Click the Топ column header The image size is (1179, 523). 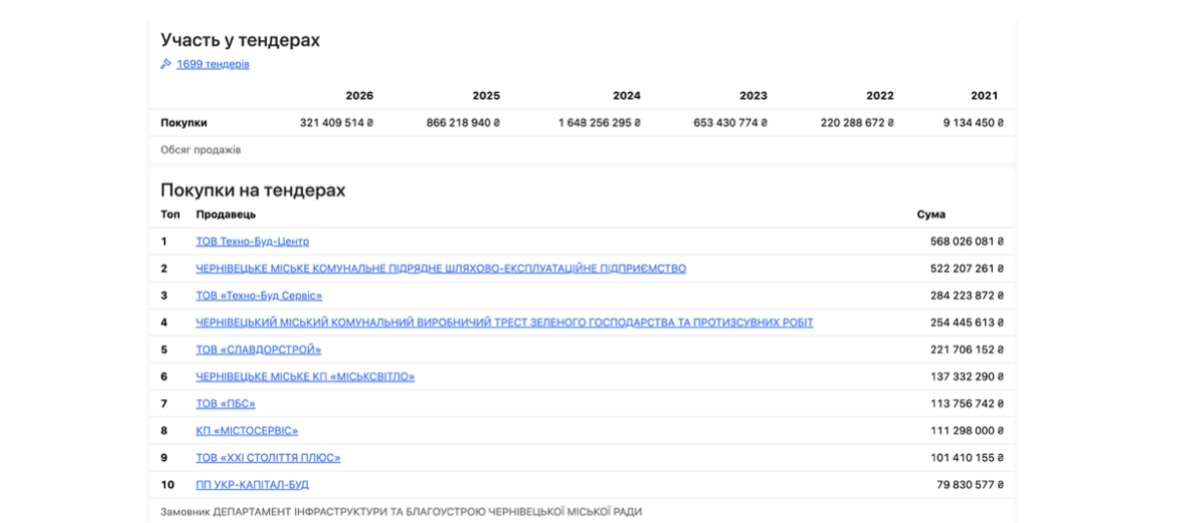(170, 215)
